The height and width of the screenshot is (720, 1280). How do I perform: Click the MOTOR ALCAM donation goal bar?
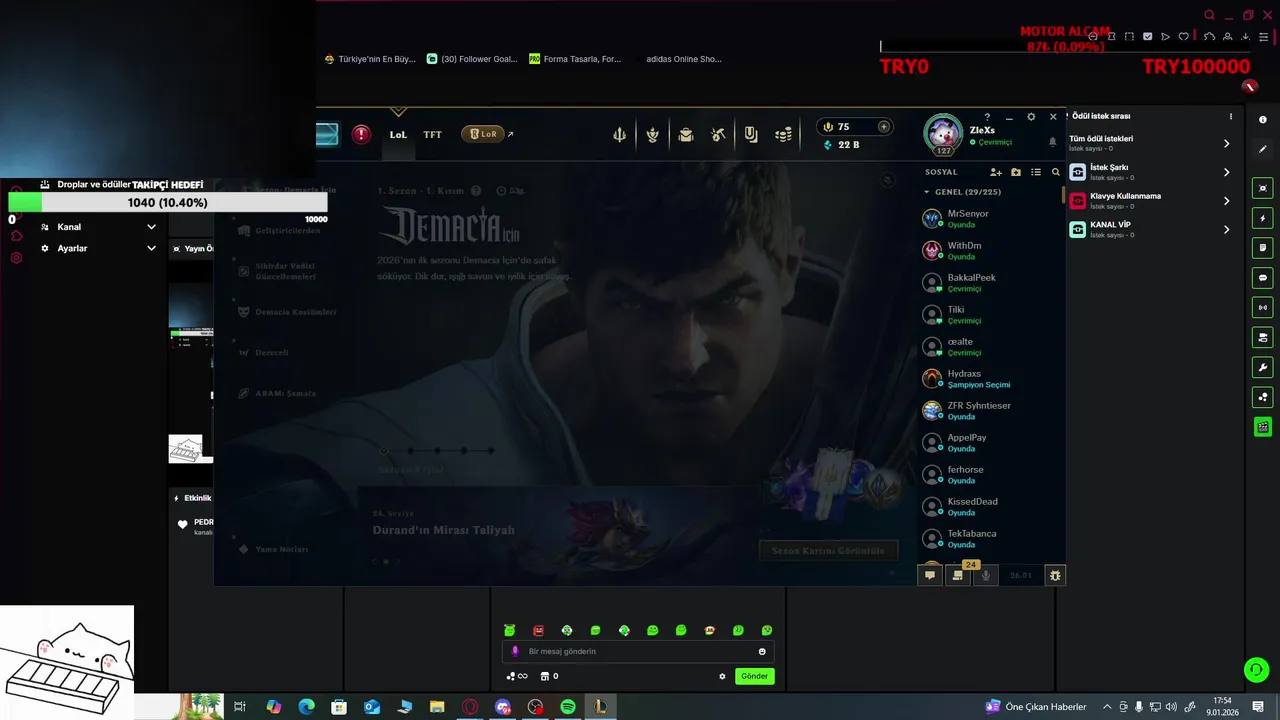tap(1065, 46)
